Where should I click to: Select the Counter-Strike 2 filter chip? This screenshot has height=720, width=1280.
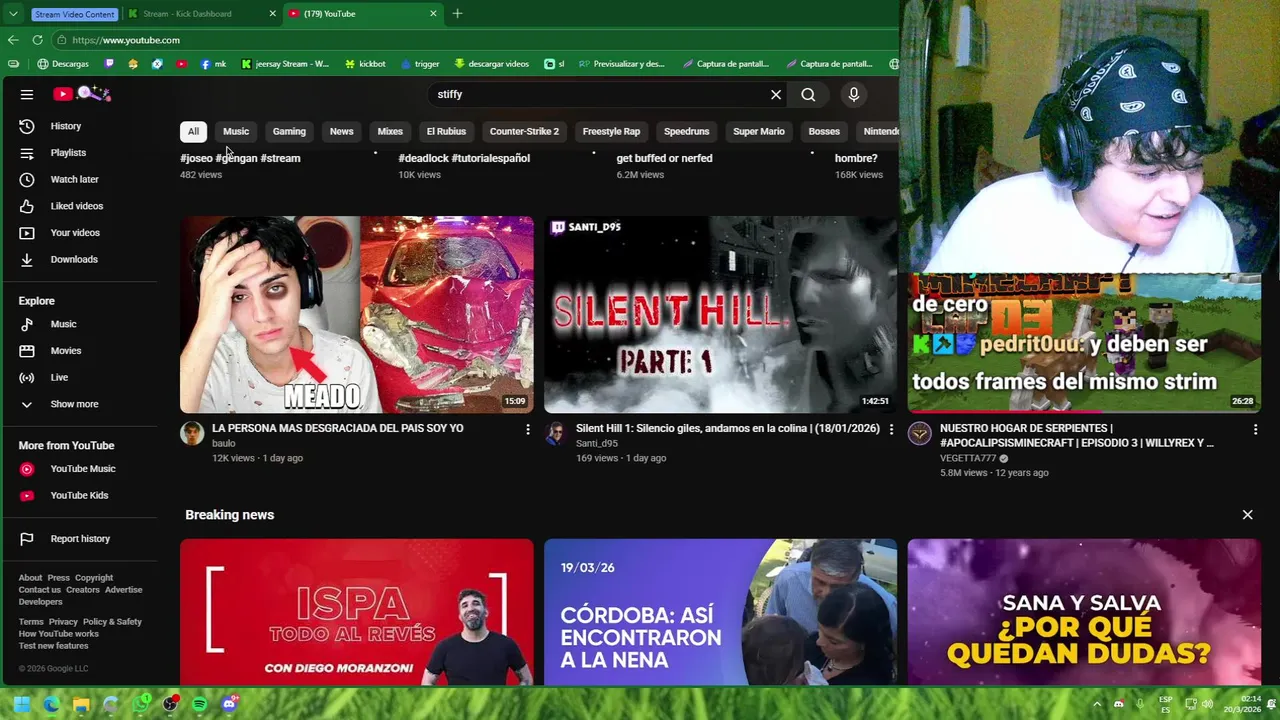pyautogui.click(x=524, y=131)
